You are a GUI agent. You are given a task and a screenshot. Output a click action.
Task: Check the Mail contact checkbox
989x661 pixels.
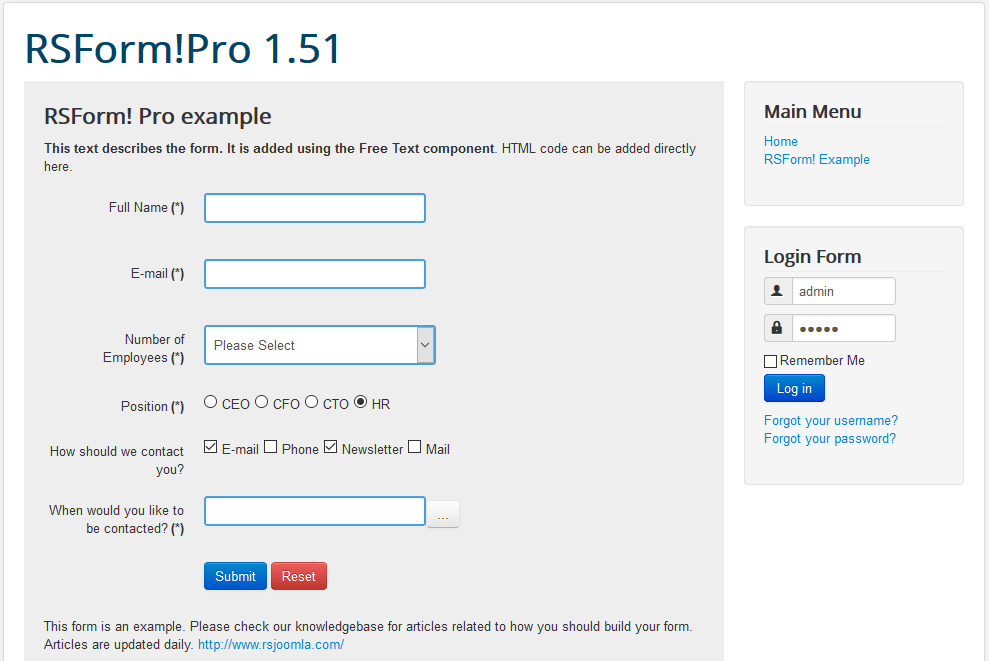coord(414,447)
